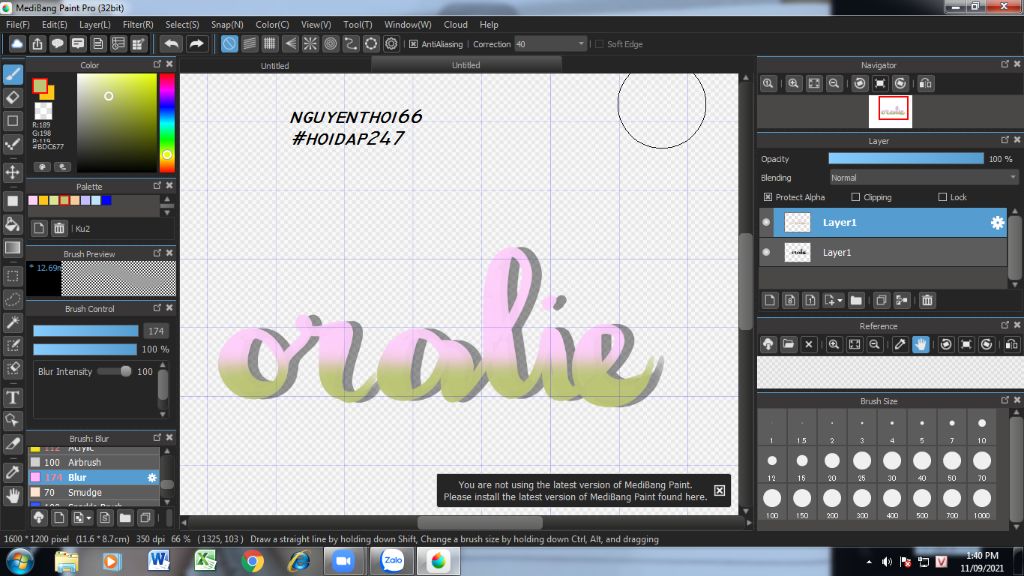Image resolution: width=1024 pixels, height=576 pixels.
Task: Duplicate the layer in Layer panel
Action: coord(881,300)
